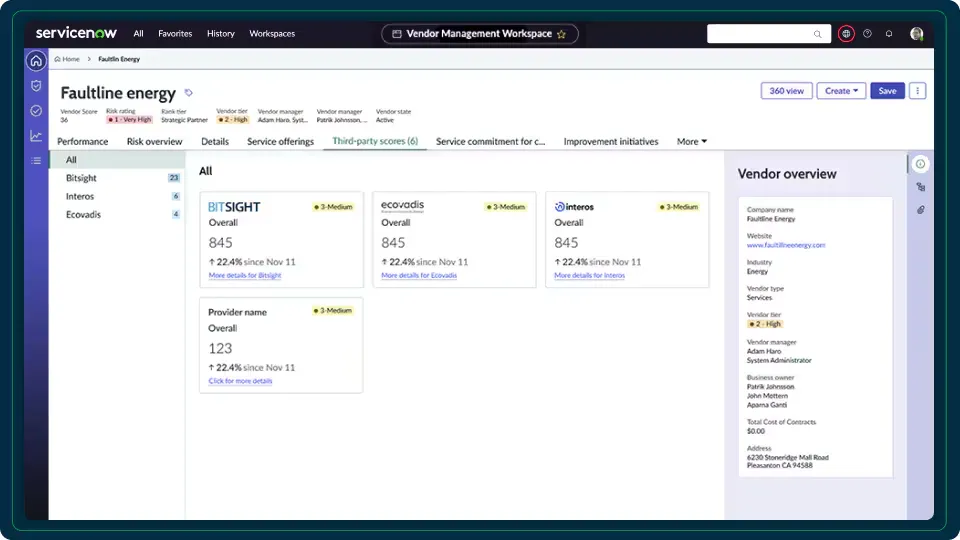Open the analytics chart sidebar icon
Viewport: 960px width, 540px height.
point(36,136)
